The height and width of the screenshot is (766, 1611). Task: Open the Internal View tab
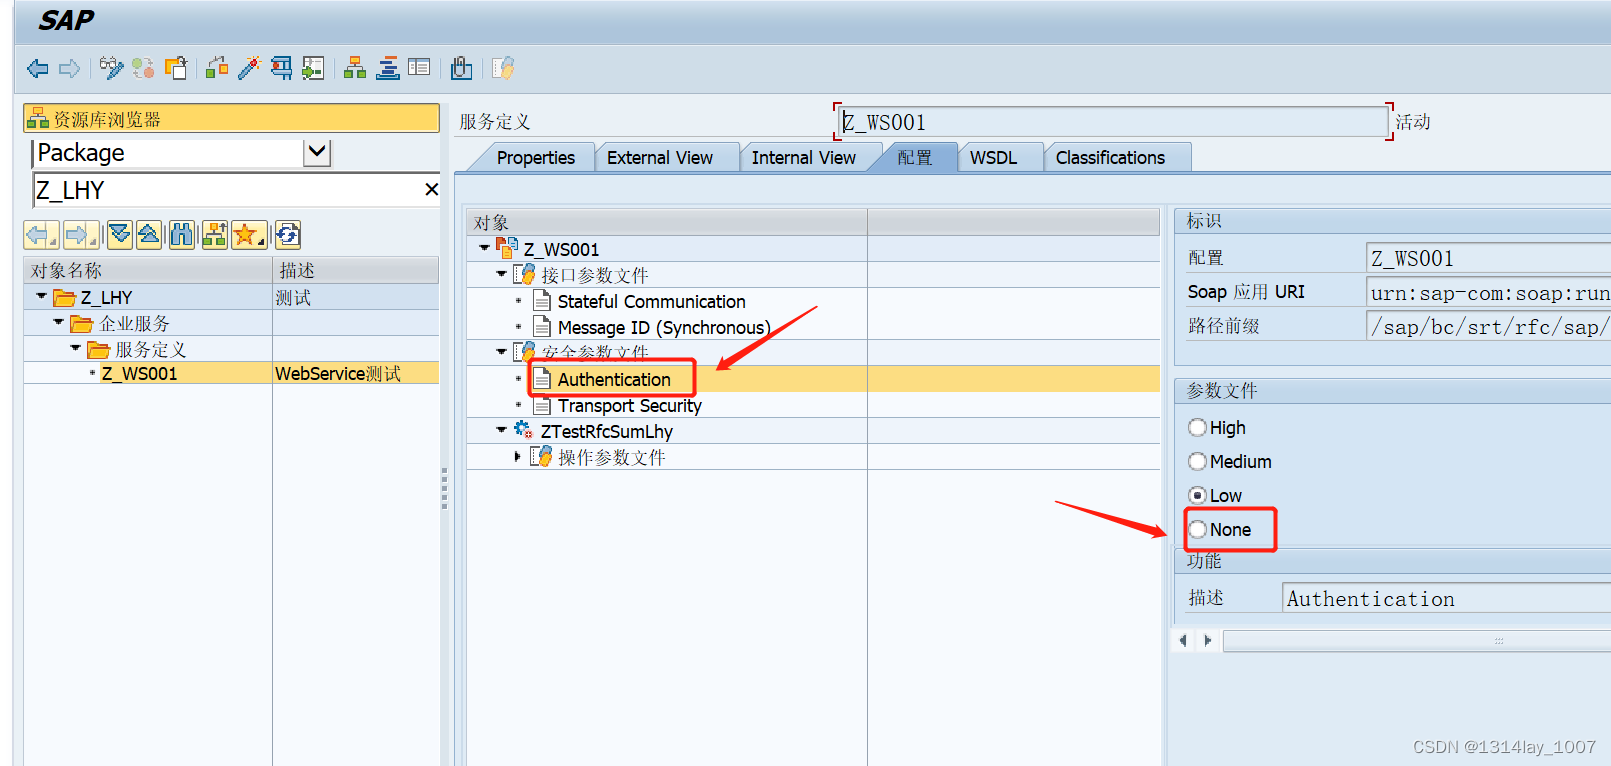click(803, 158)
